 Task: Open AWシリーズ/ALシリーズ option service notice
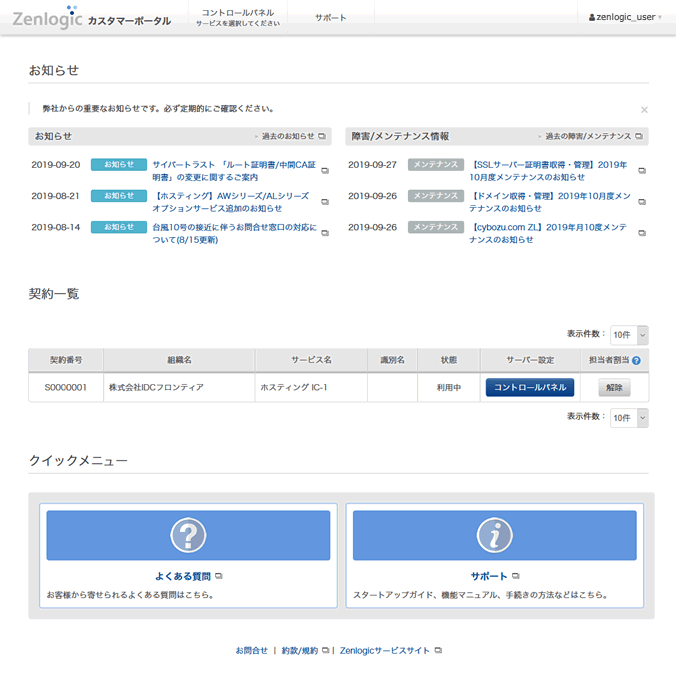[231, 202]
